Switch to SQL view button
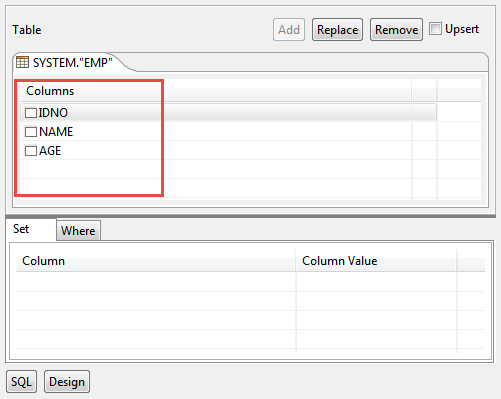Viewport: 501px width, 399px height. tap(21, 381)
